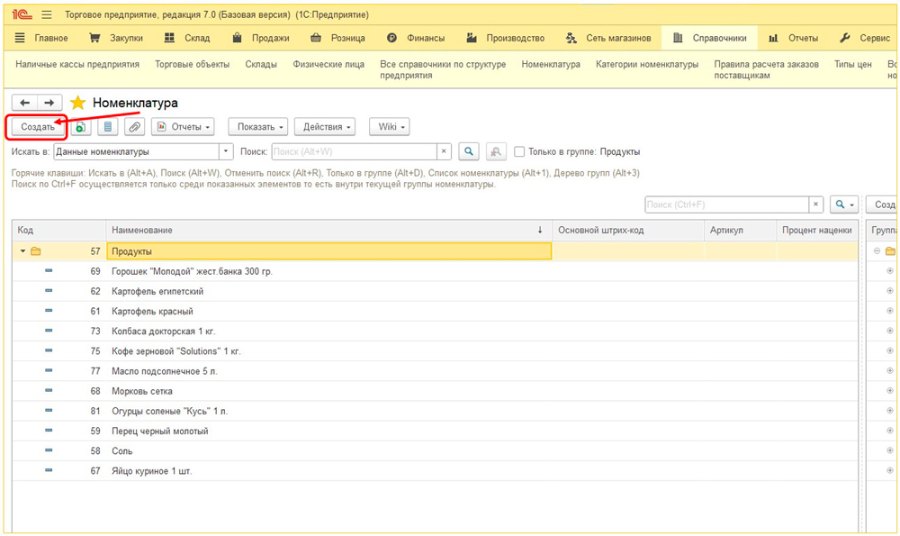Image resolution: width=900 pixels, height=536 pixels.
Task: Click the yellow favorites star next to Номенклатура
Action: click(x=77, y=103)
